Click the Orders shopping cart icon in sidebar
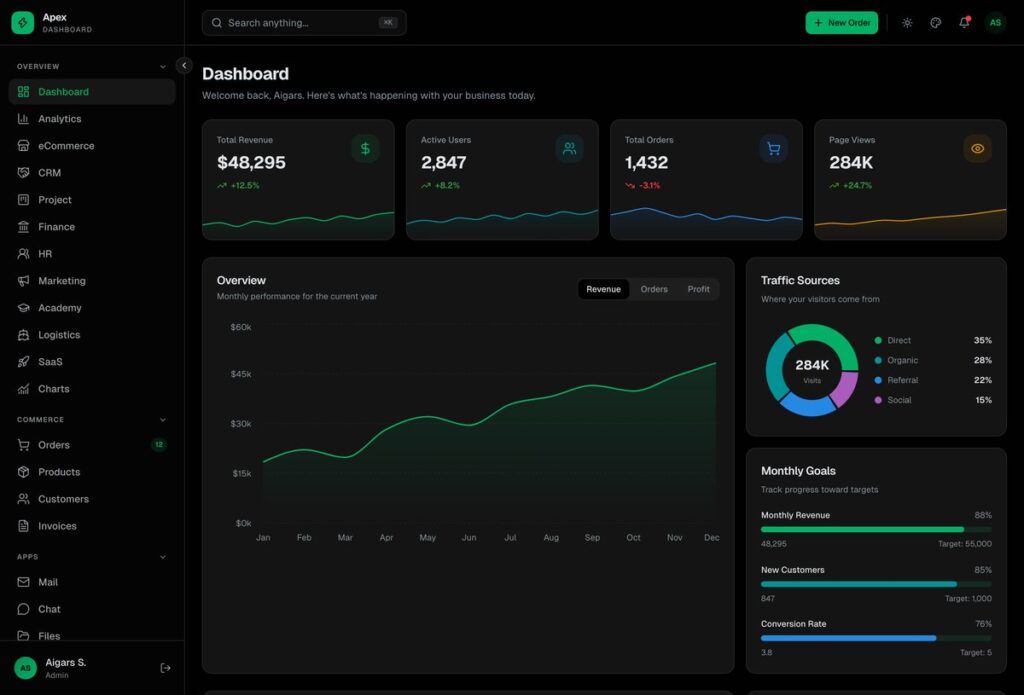Image resolution: width=1024 pixels, height=695 pixels. click(24, 445)
